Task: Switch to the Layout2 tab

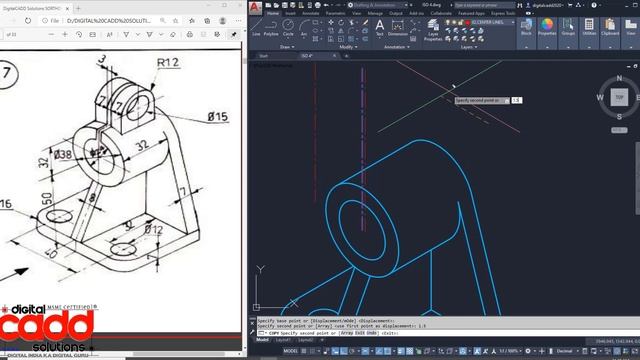Action: tap(305, 340)
